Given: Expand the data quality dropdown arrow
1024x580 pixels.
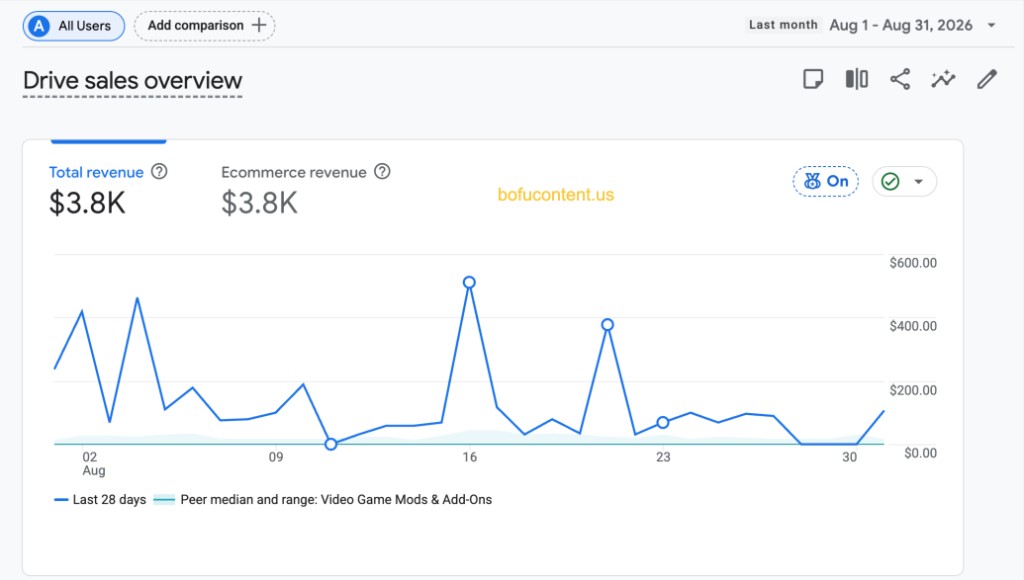Looking at the screenshot, I should point(919,182).
